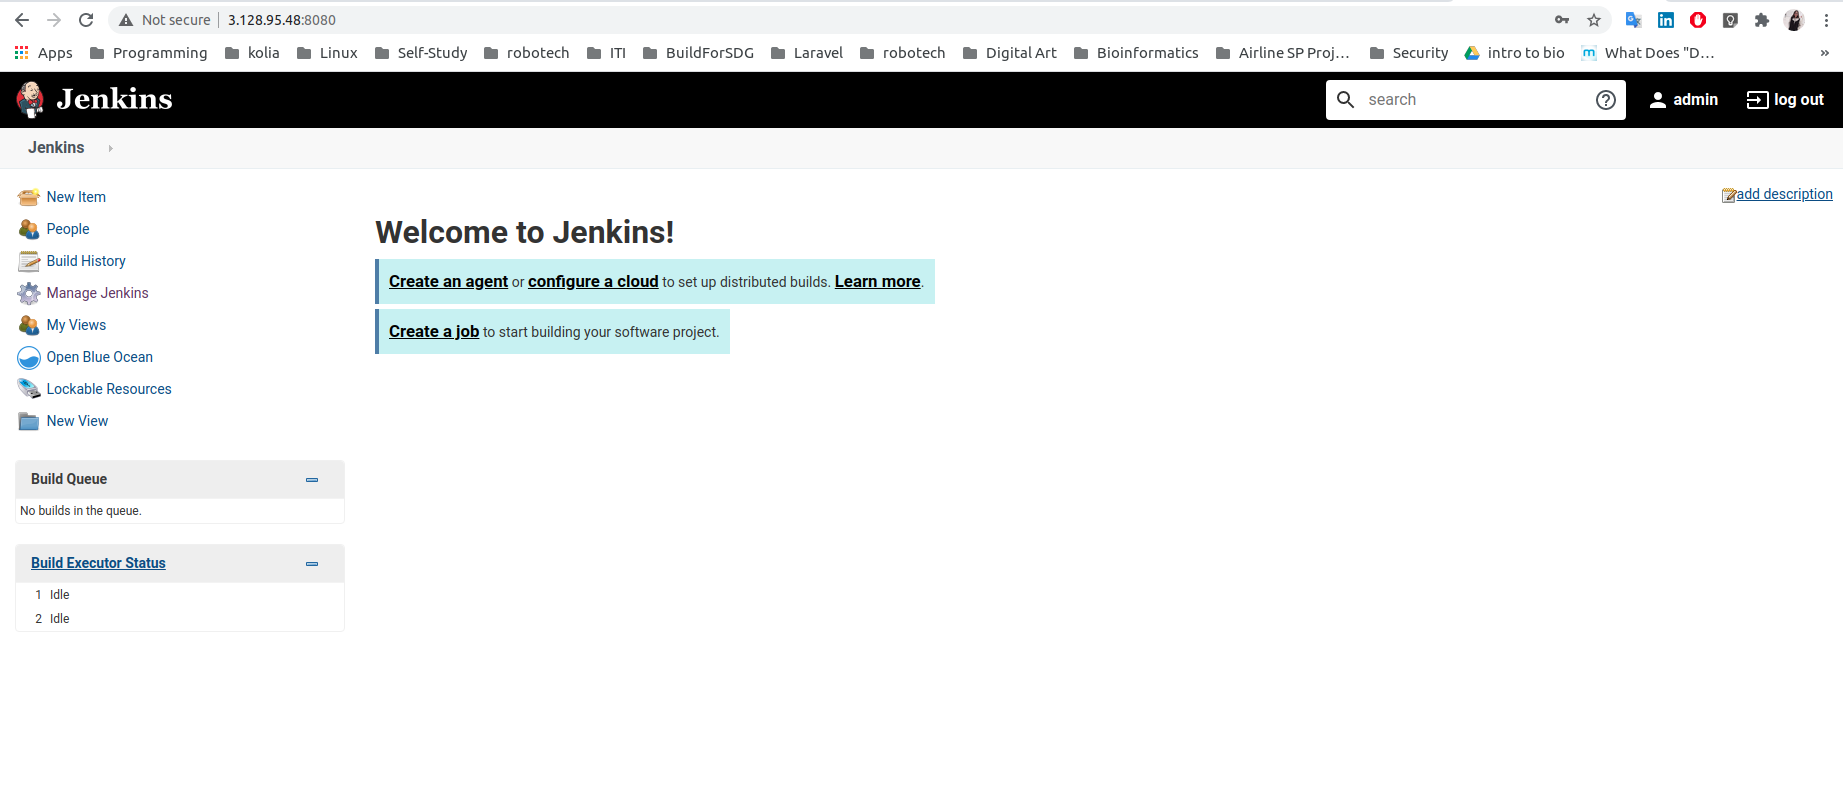The image size is (1843, 789).
Task: Click the admin user icon
Action: 1658,100
